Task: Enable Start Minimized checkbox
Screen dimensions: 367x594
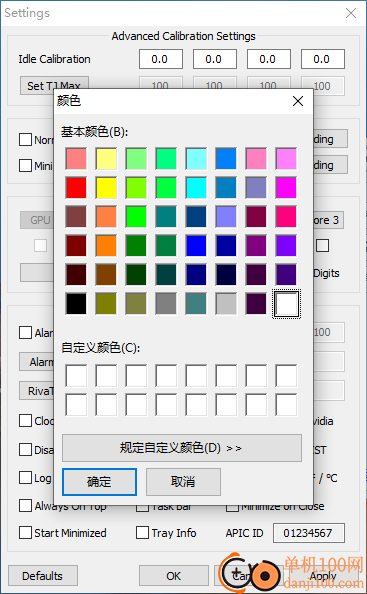Action: (x=25, y=533)
